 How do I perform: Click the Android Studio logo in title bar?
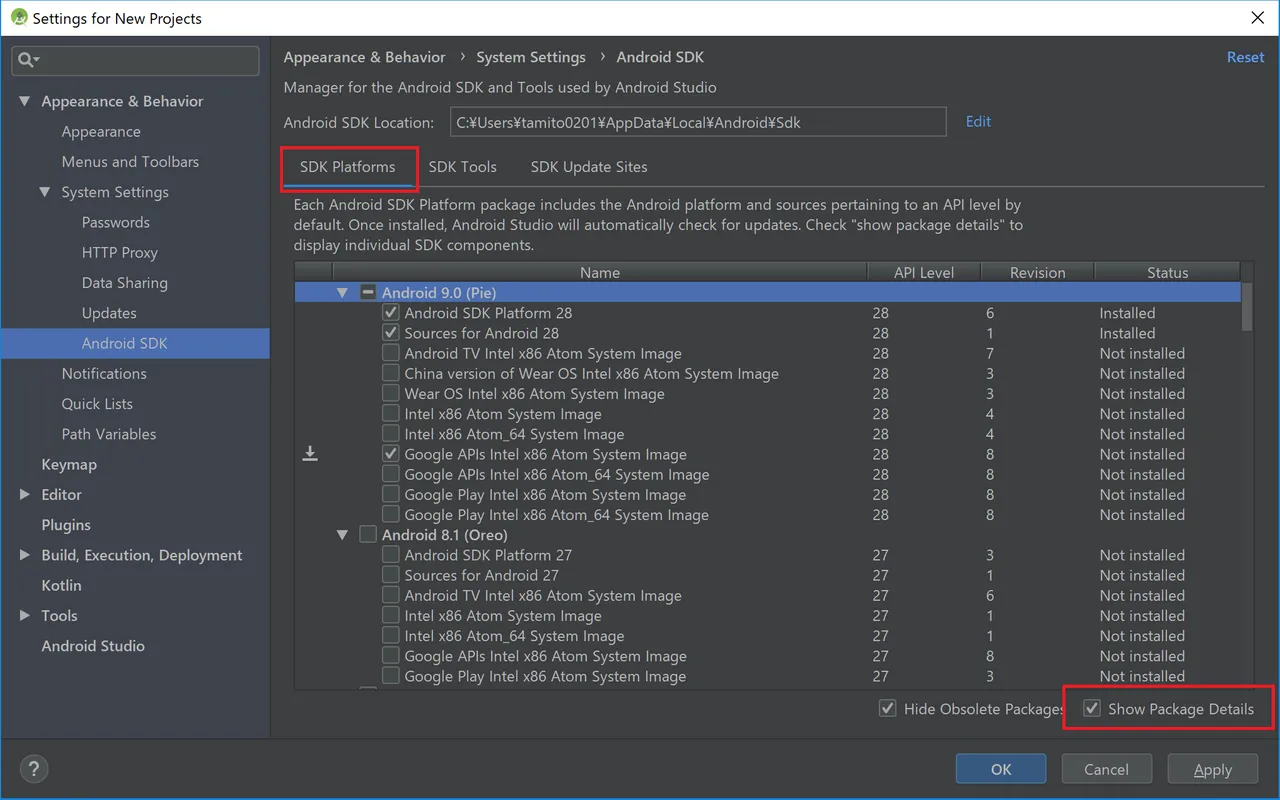(x=18, y=18)
